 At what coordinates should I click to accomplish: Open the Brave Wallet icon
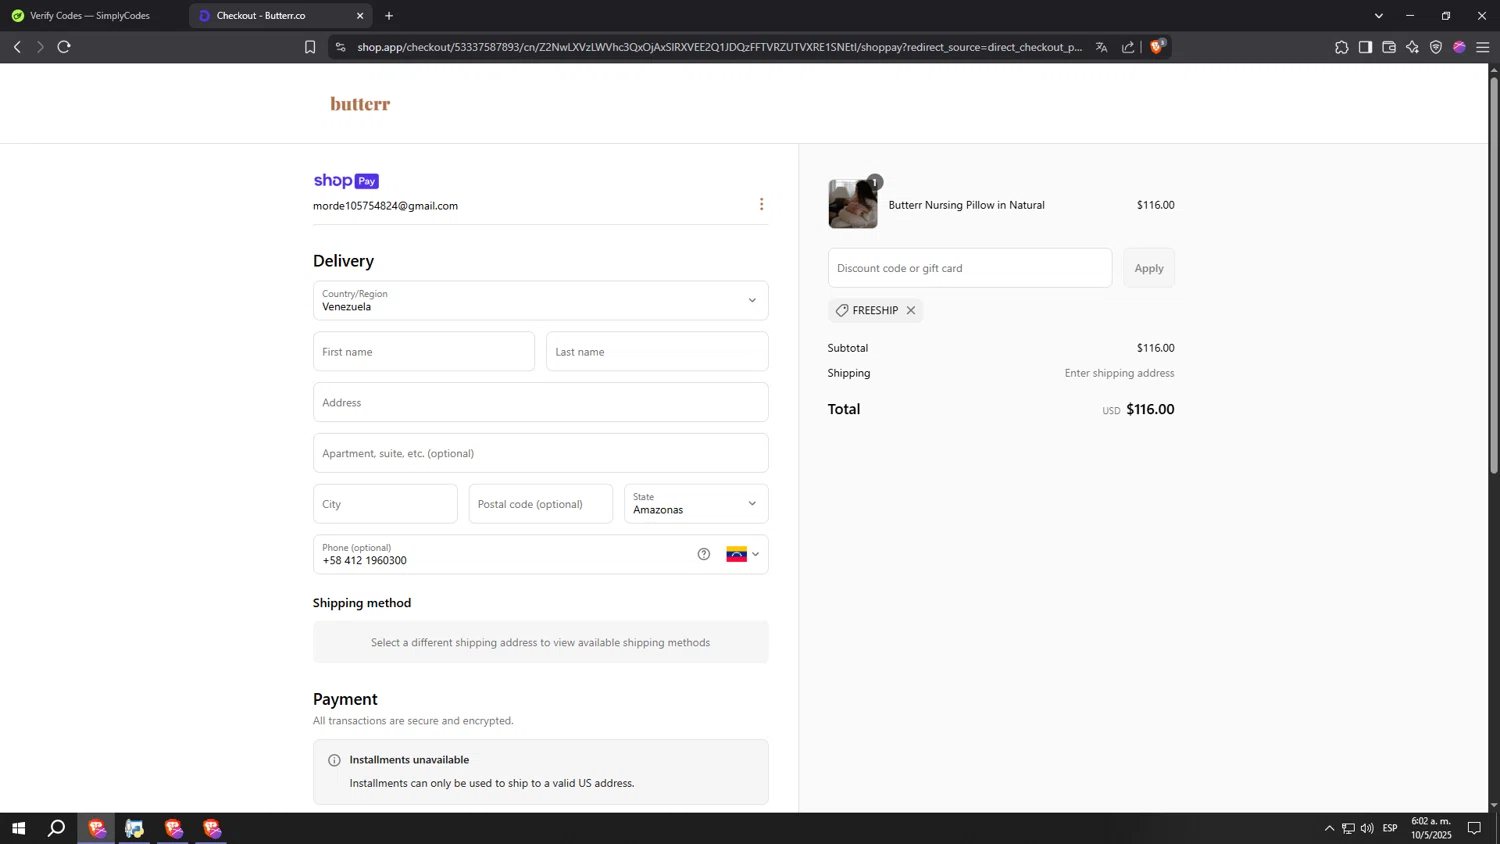[1389, 47]
